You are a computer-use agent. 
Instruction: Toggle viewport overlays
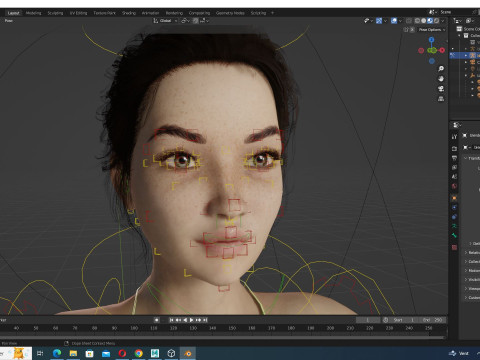click(x=394, y=21)
